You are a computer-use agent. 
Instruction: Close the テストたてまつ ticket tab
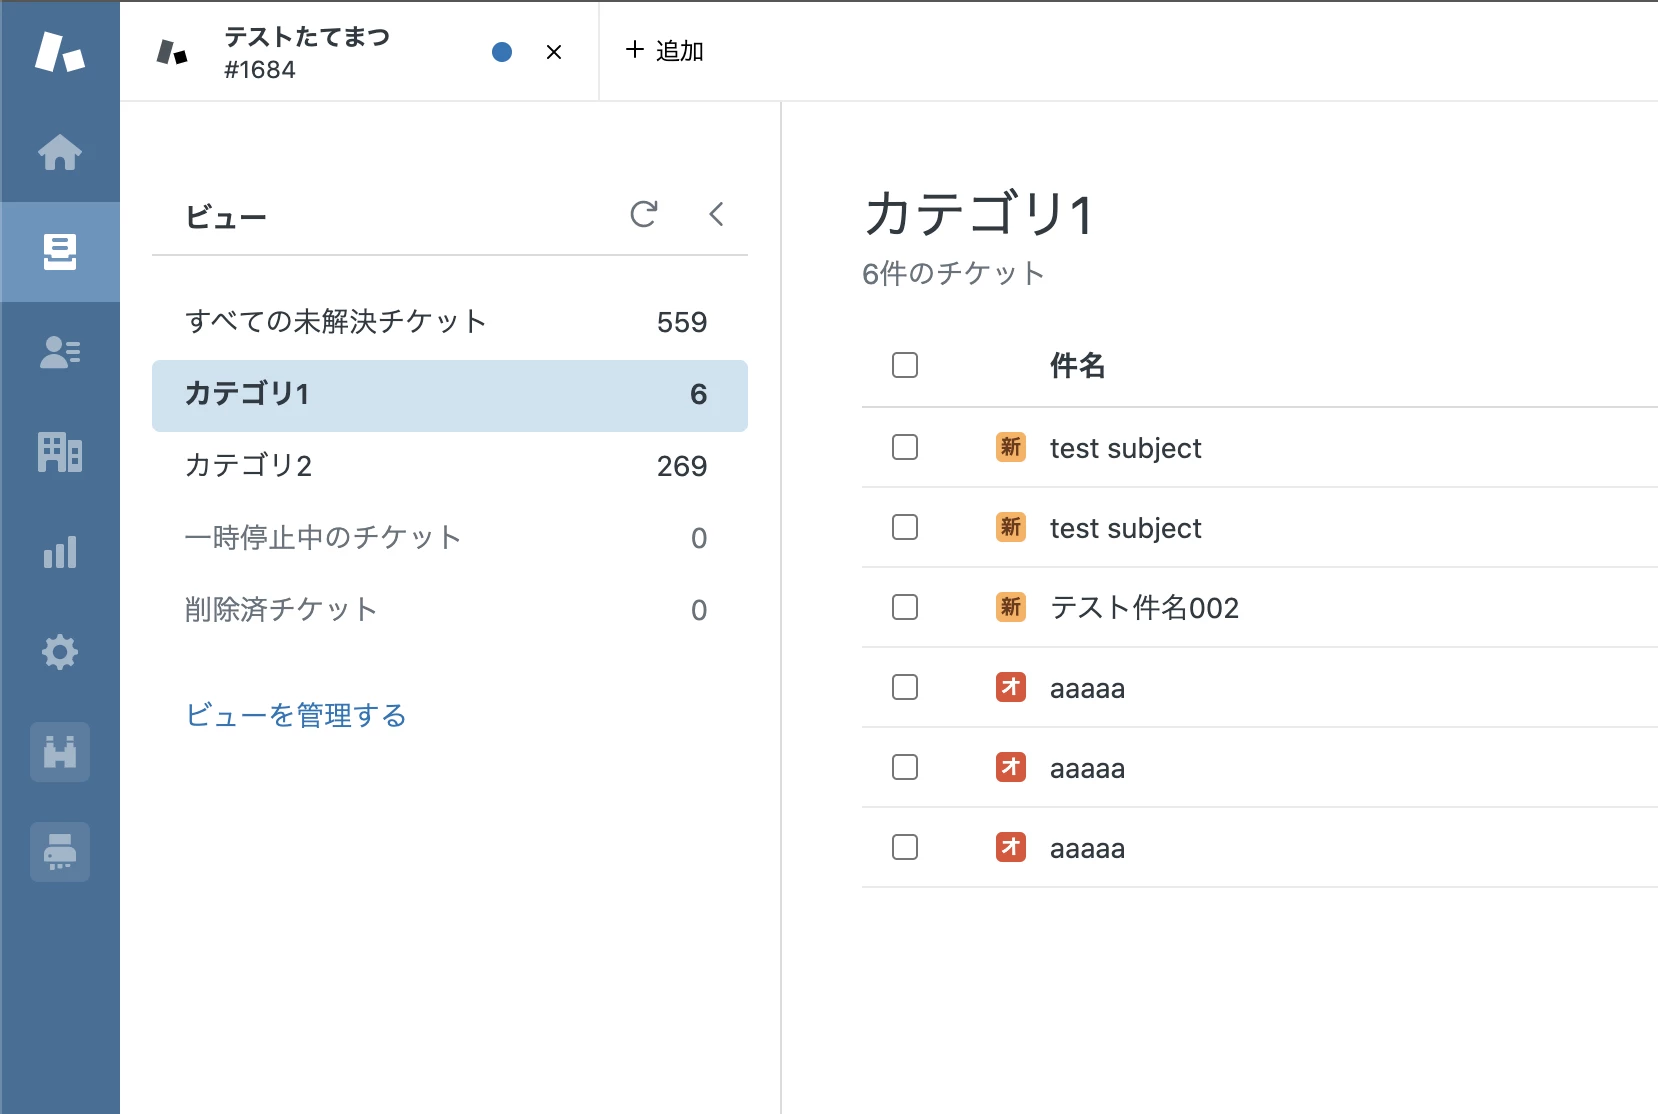(x=554, y=52)
